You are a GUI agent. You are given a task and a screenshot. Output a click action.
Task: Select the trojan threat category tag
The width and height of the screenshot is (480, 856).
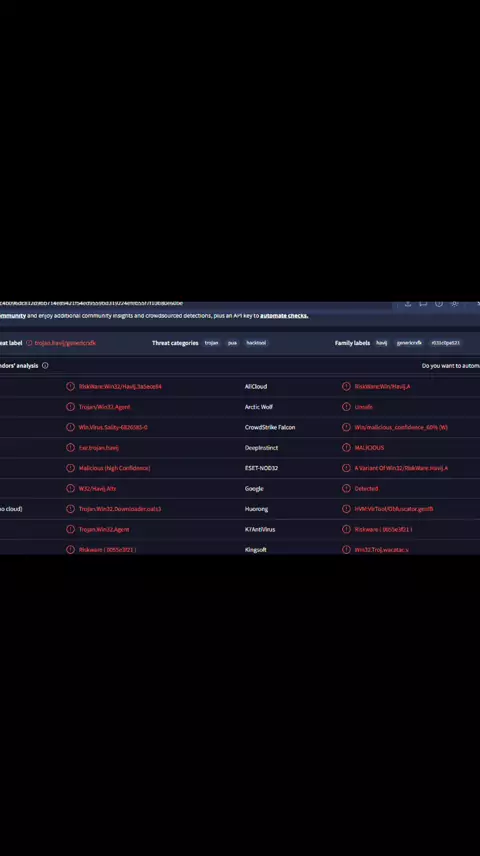[x=211, y=343]
